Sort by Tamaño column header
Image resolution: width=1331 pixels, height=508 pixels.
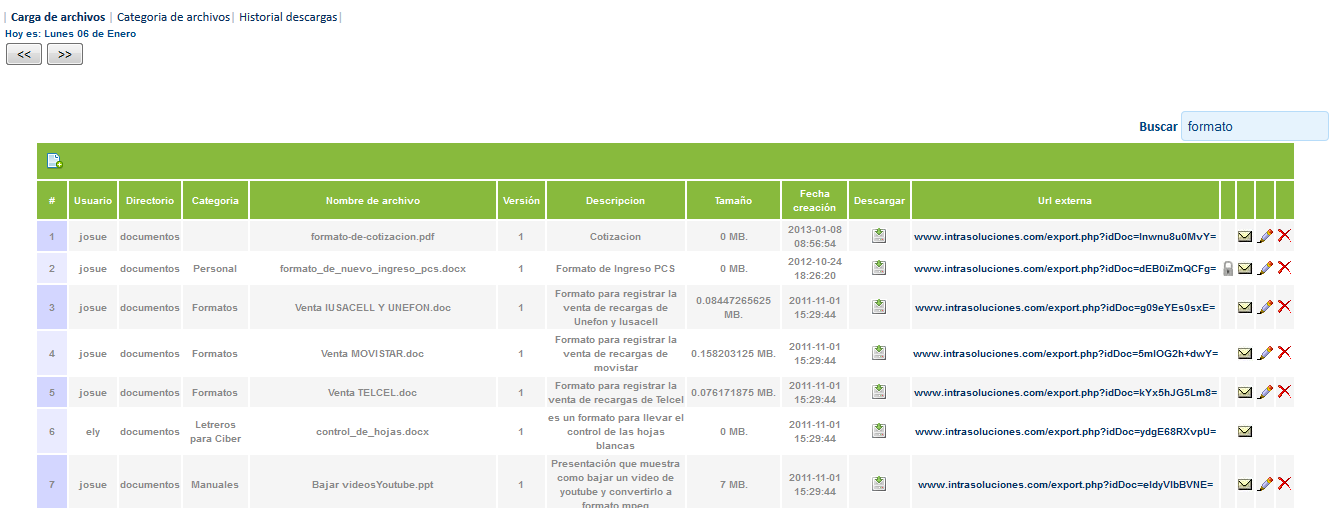[x=733, y=200]
